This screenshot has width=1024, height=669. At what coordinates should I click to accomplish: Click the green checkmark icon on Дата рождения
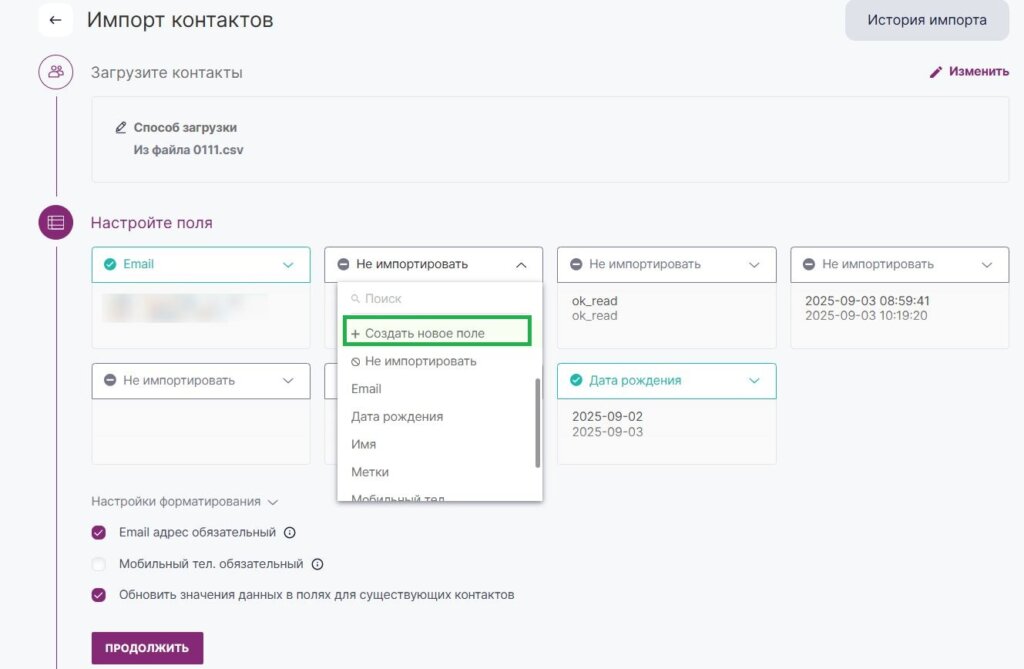576,381
